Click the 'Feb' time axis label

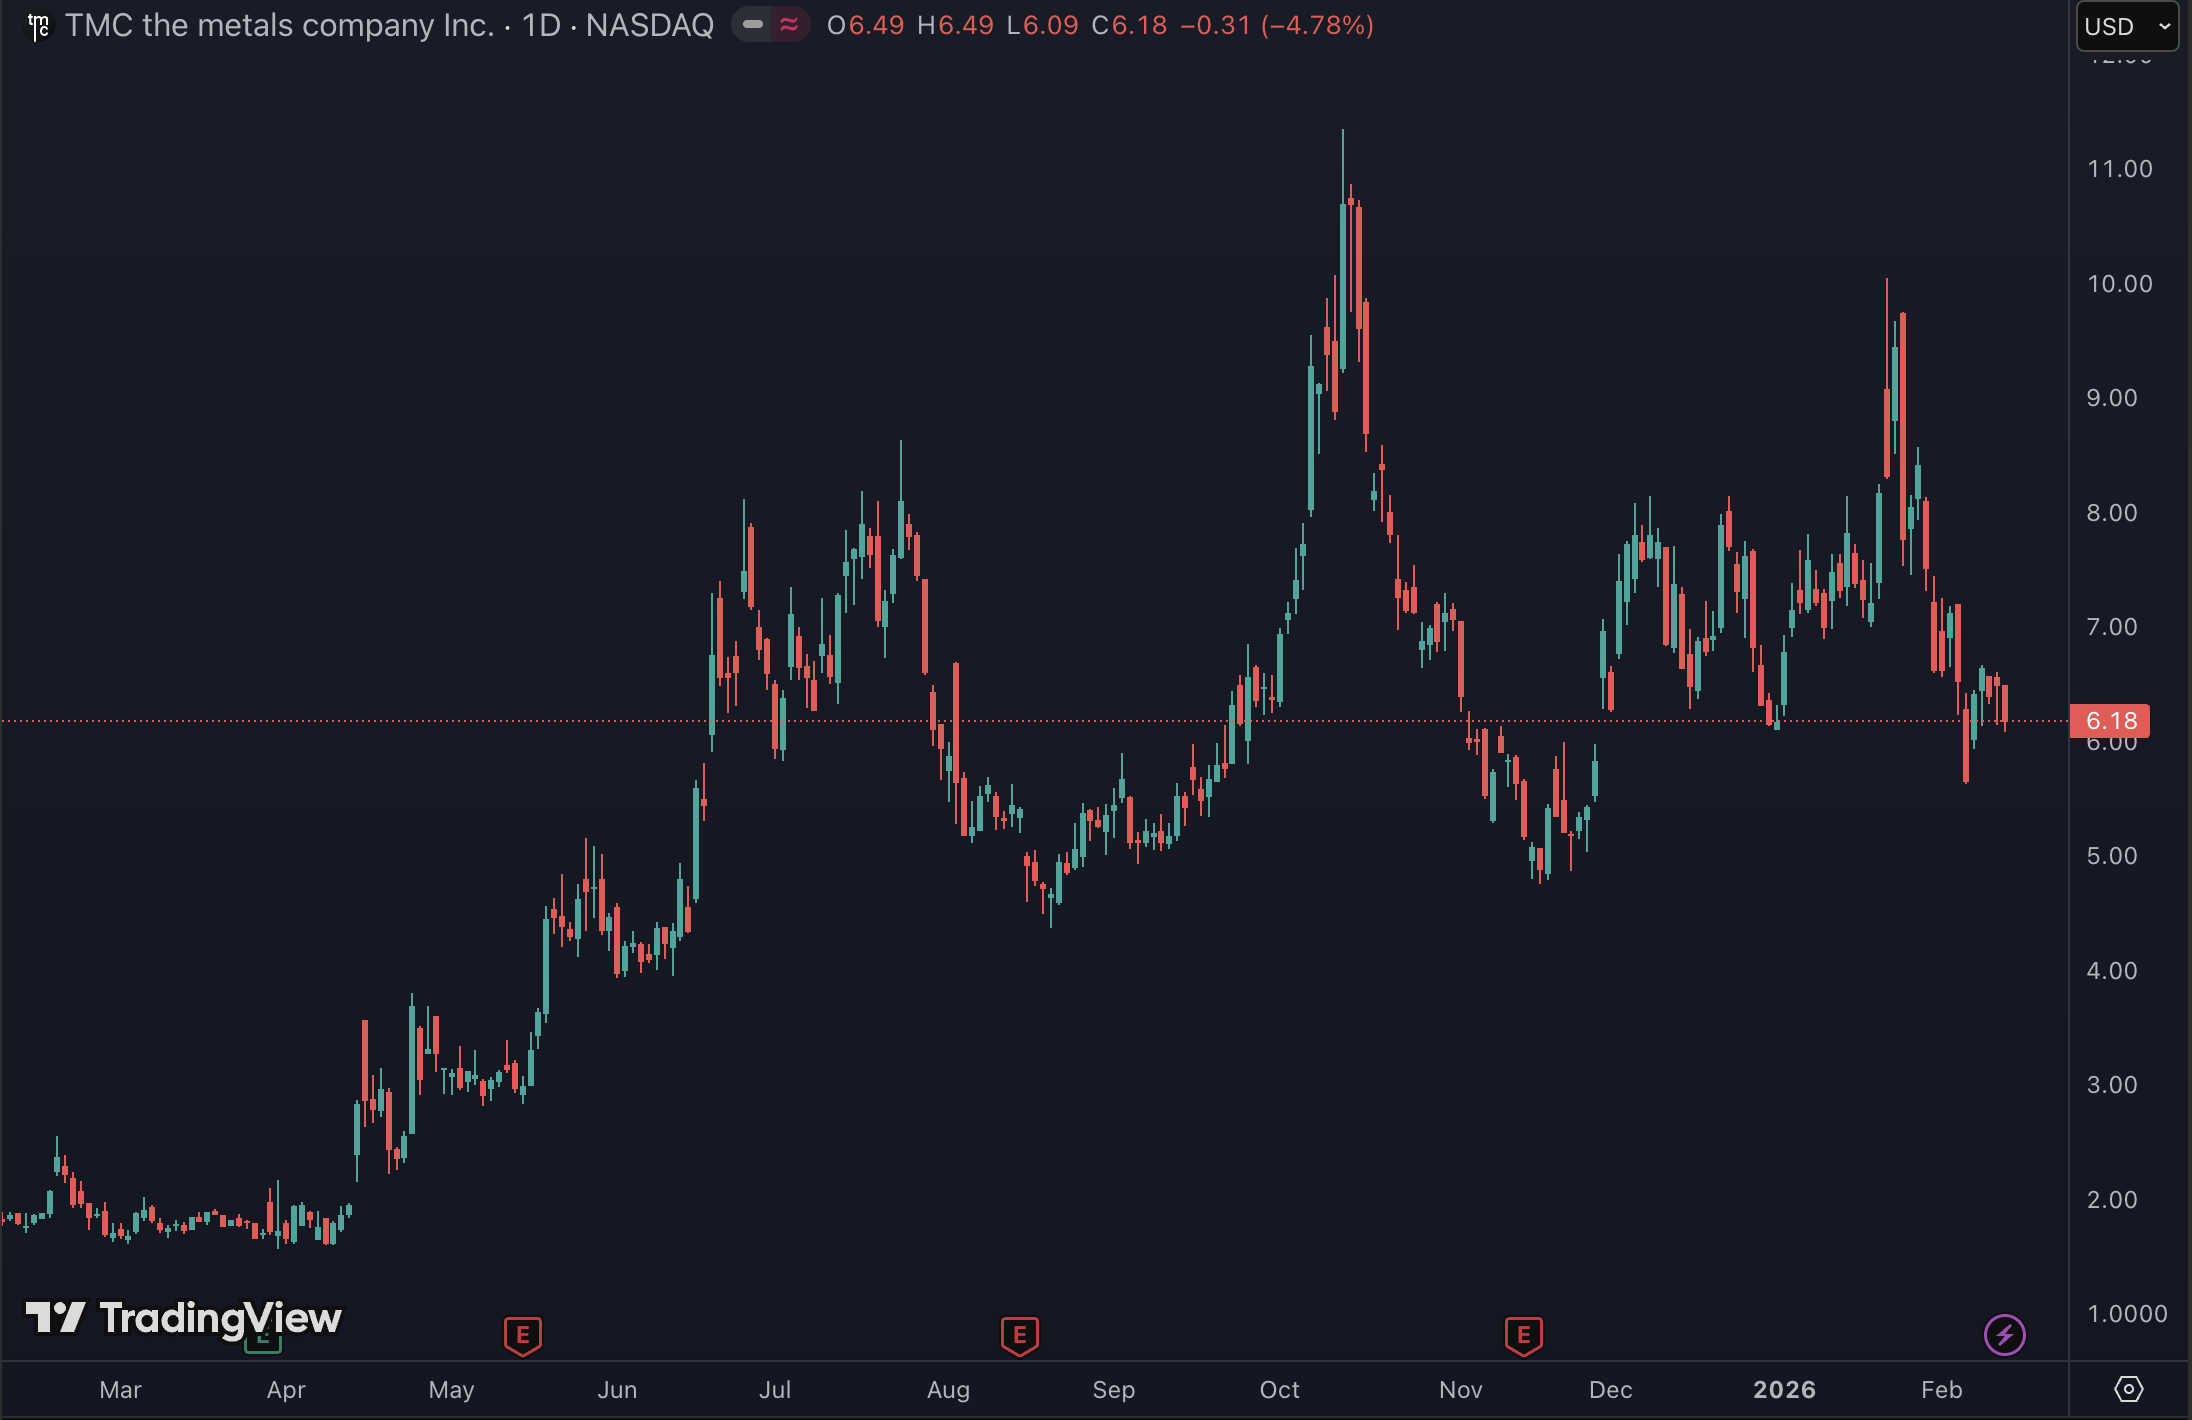coord(1942,1390)
